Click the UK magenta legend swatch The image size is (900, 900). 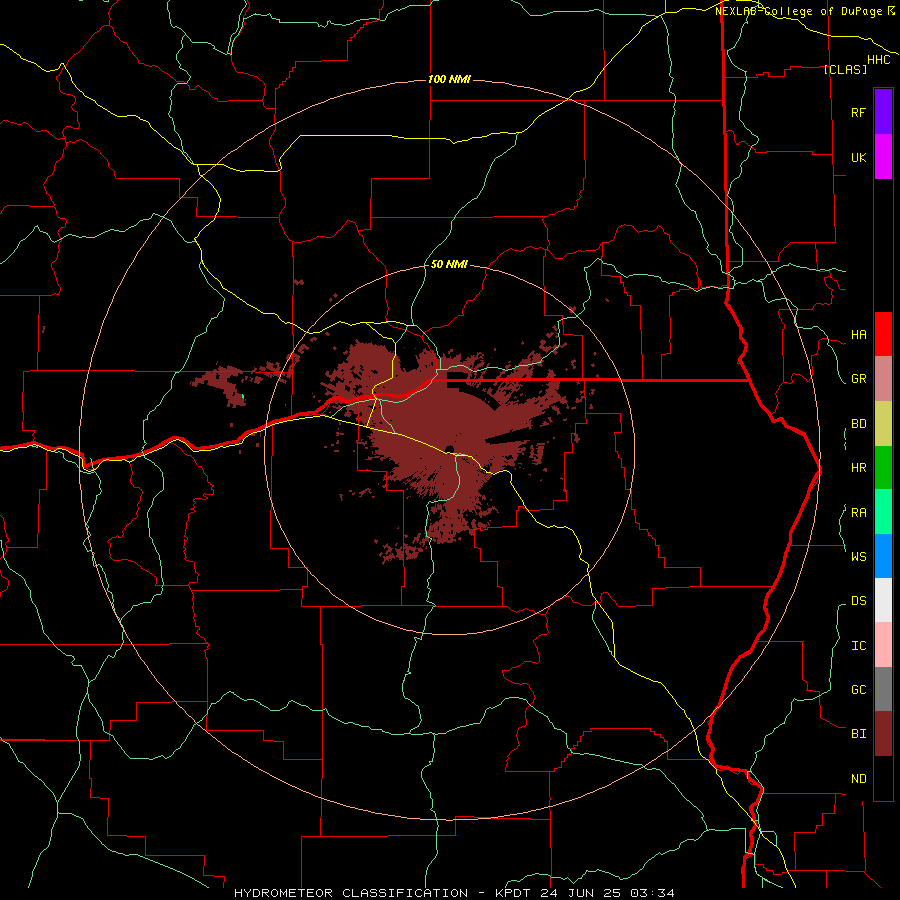click(x=883, y=157)
